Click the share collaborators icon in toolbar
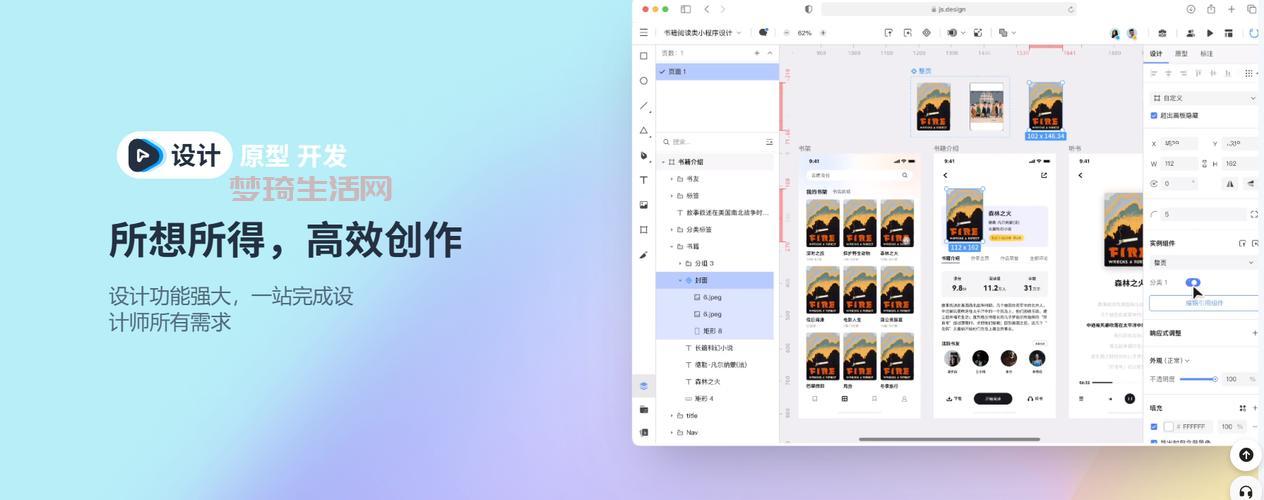The width and height of the screenshot is (1264, 500). coord(1190,33)
